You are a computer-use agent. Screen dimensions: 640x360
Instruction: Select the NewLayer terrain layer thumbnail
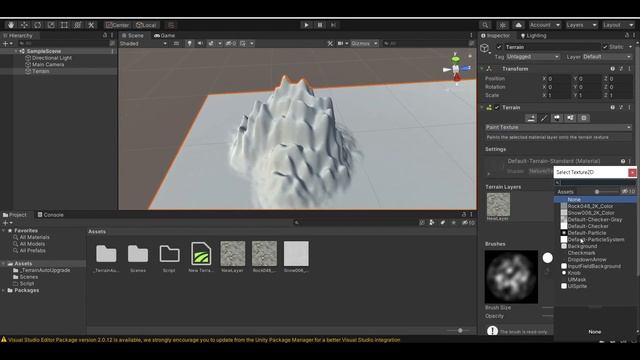(x=498, y=204)
